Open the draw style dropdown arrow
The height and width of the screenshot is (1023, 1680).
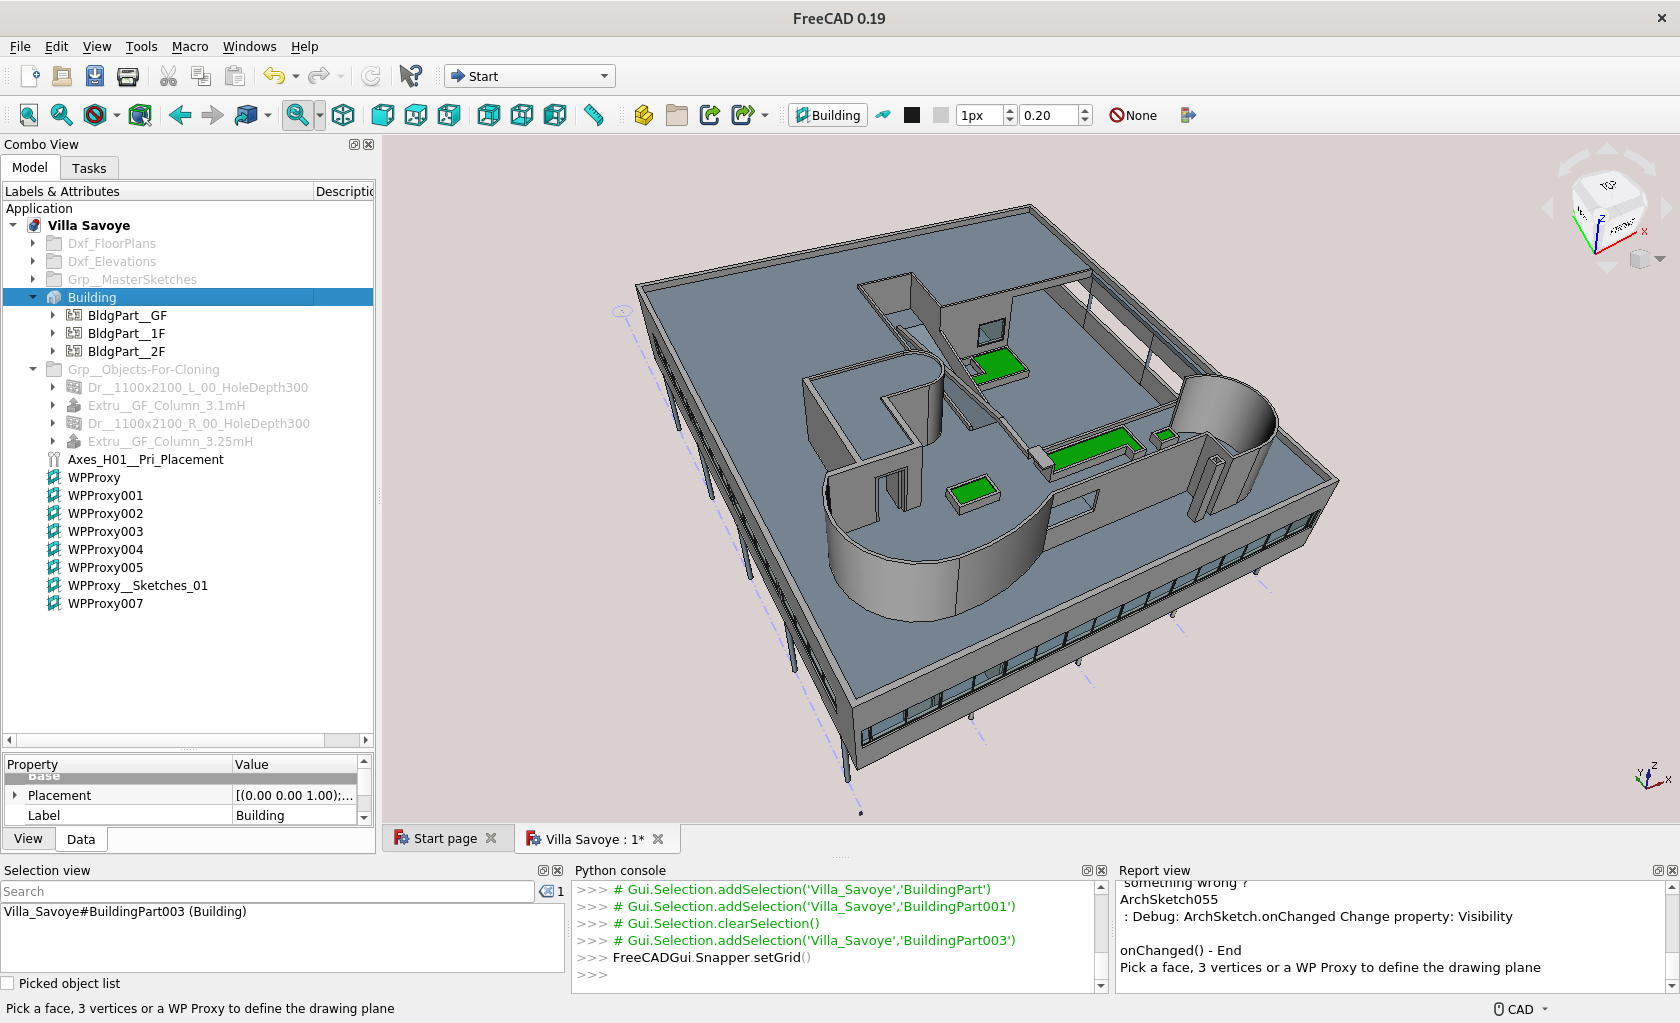[x=117, y=115]
